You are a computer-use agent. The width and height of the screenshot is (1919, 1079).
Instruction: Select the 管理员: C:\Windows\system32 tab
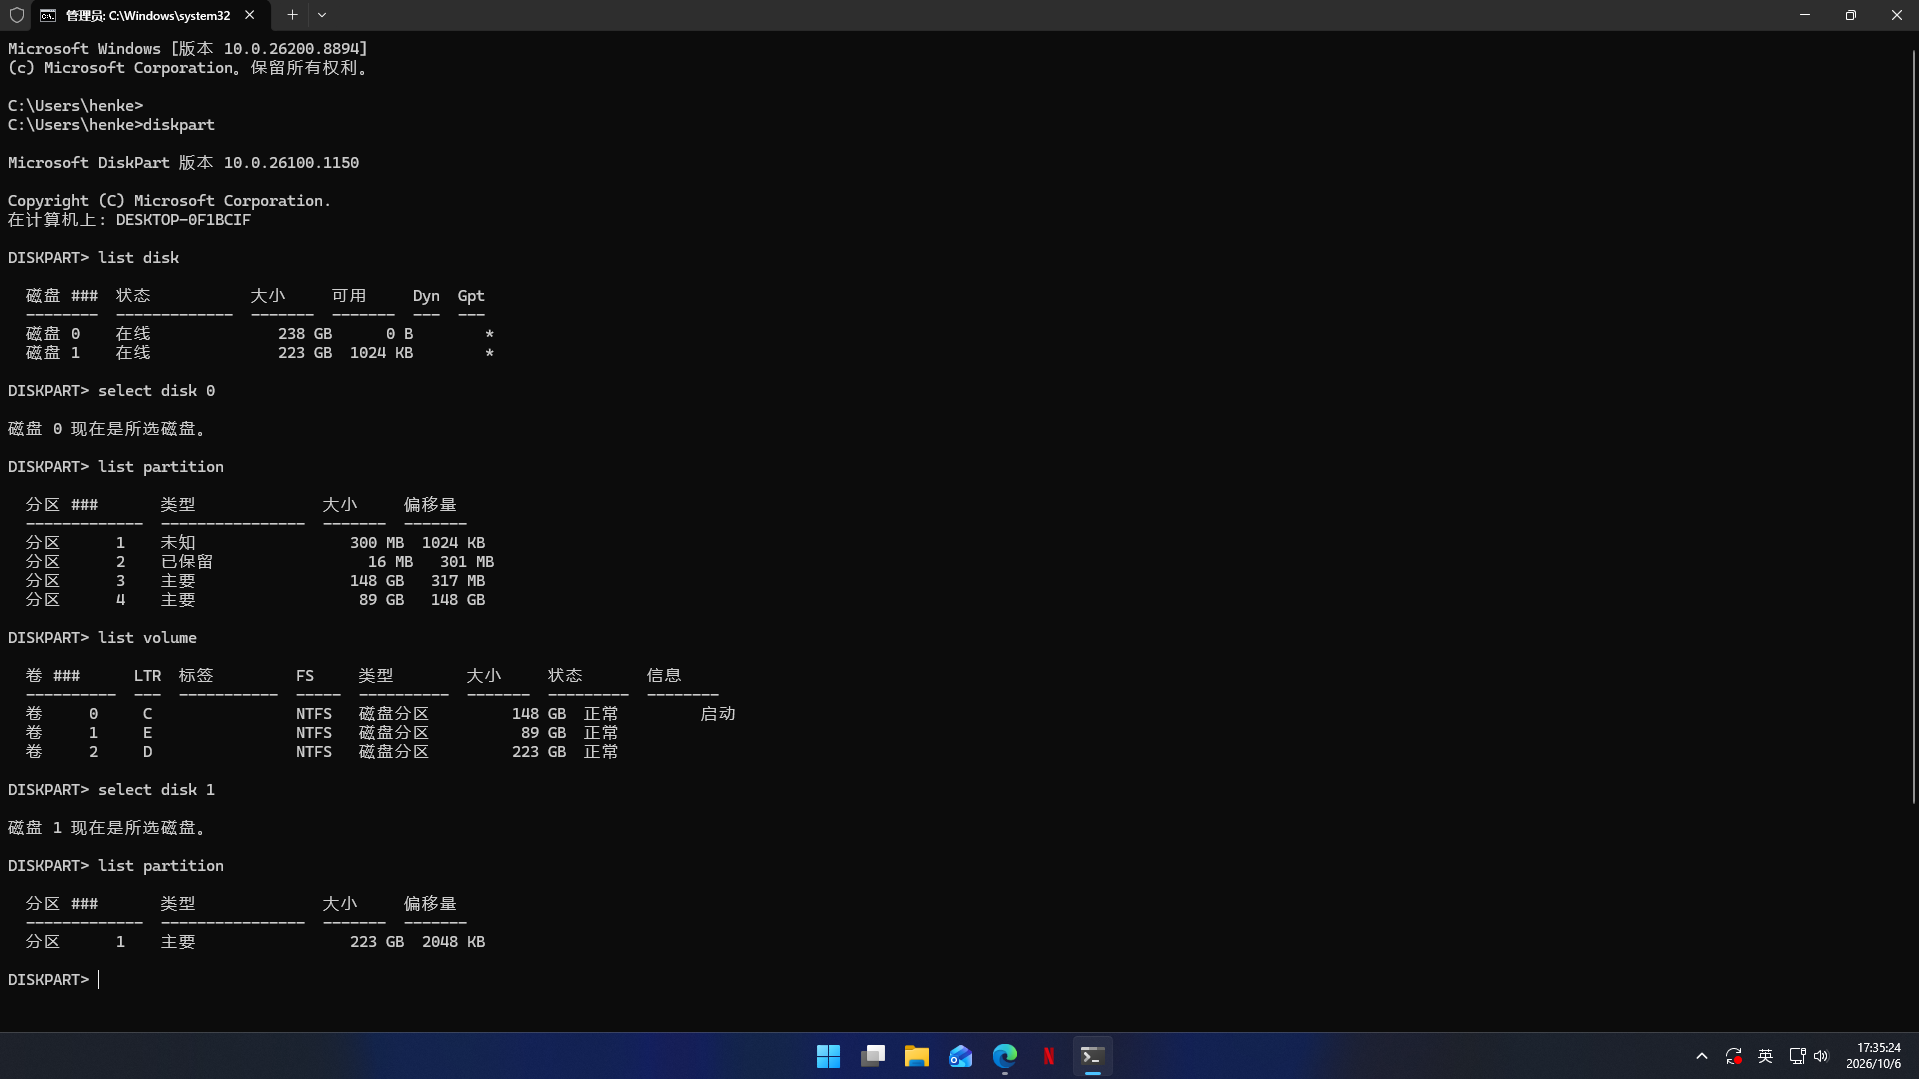click(148, 15)
